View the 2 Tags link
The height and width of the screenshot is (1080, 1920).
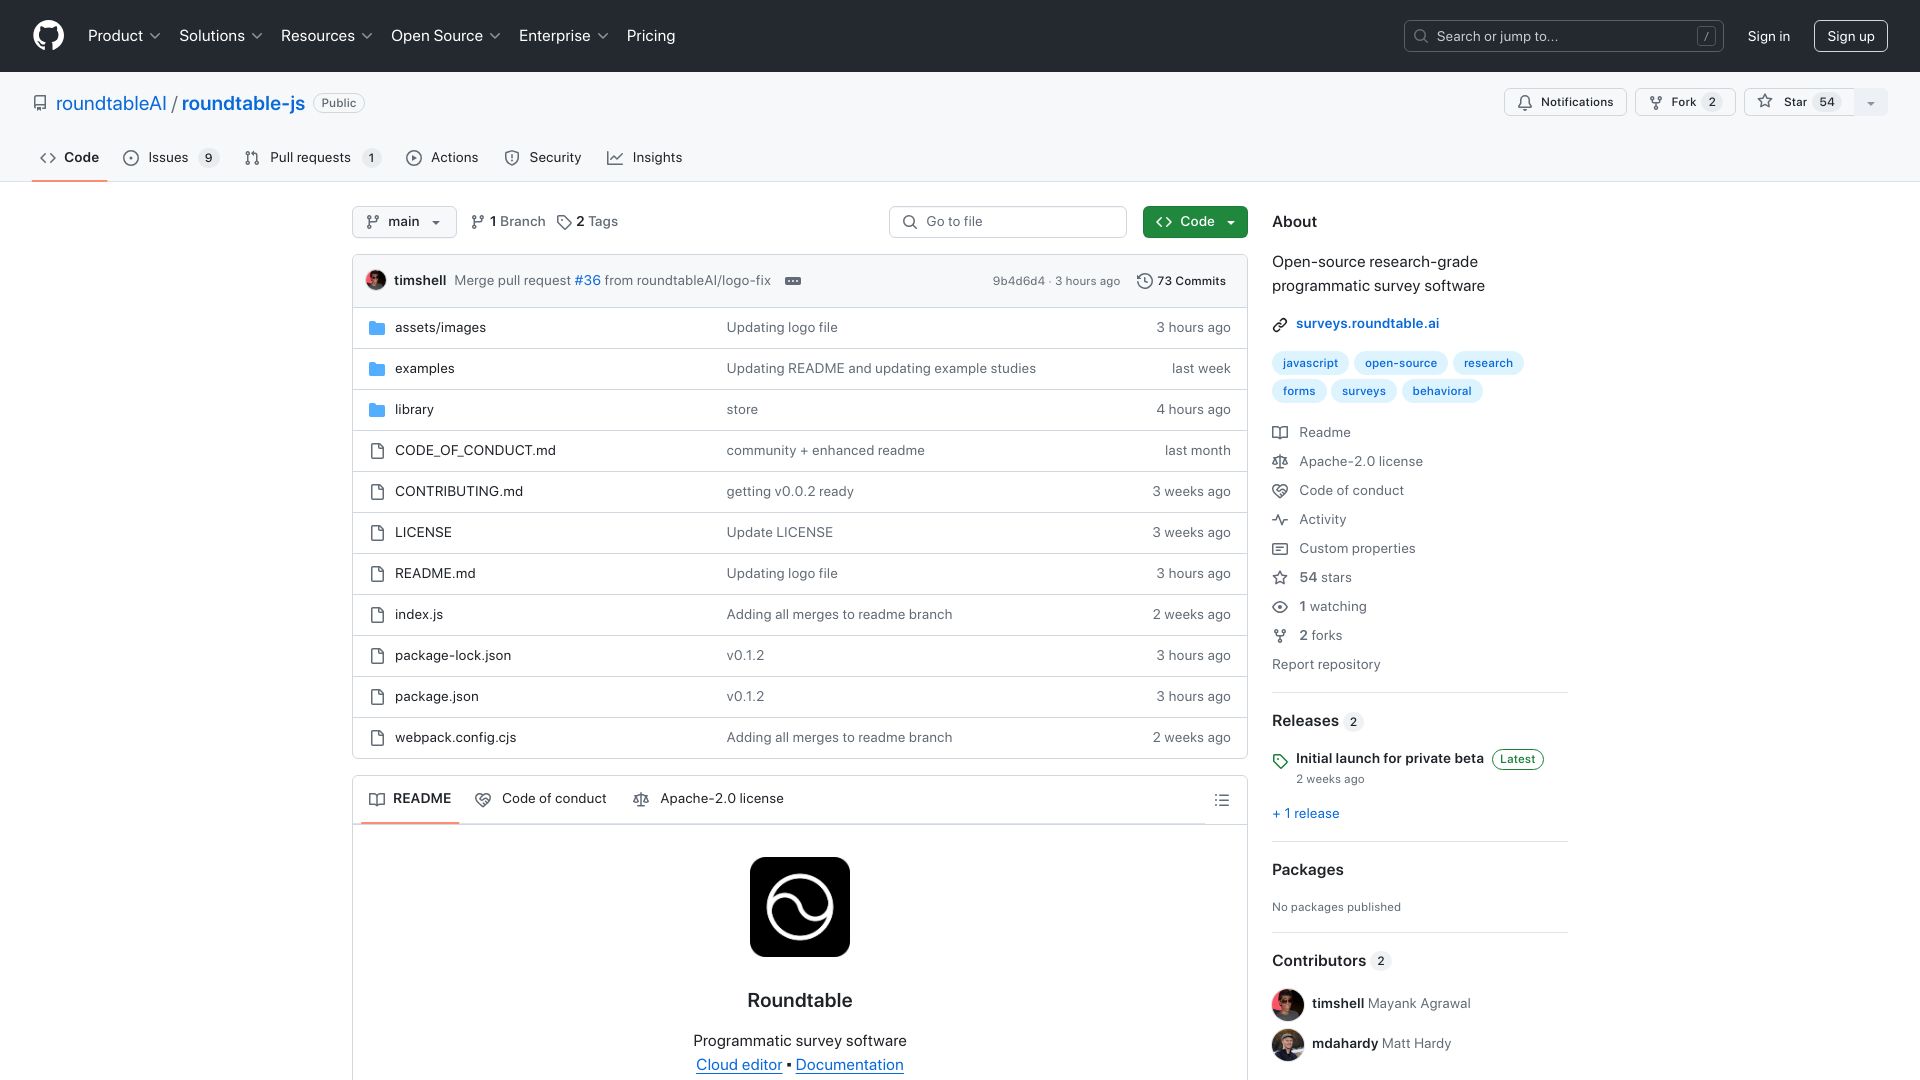[x=588, y=222]
